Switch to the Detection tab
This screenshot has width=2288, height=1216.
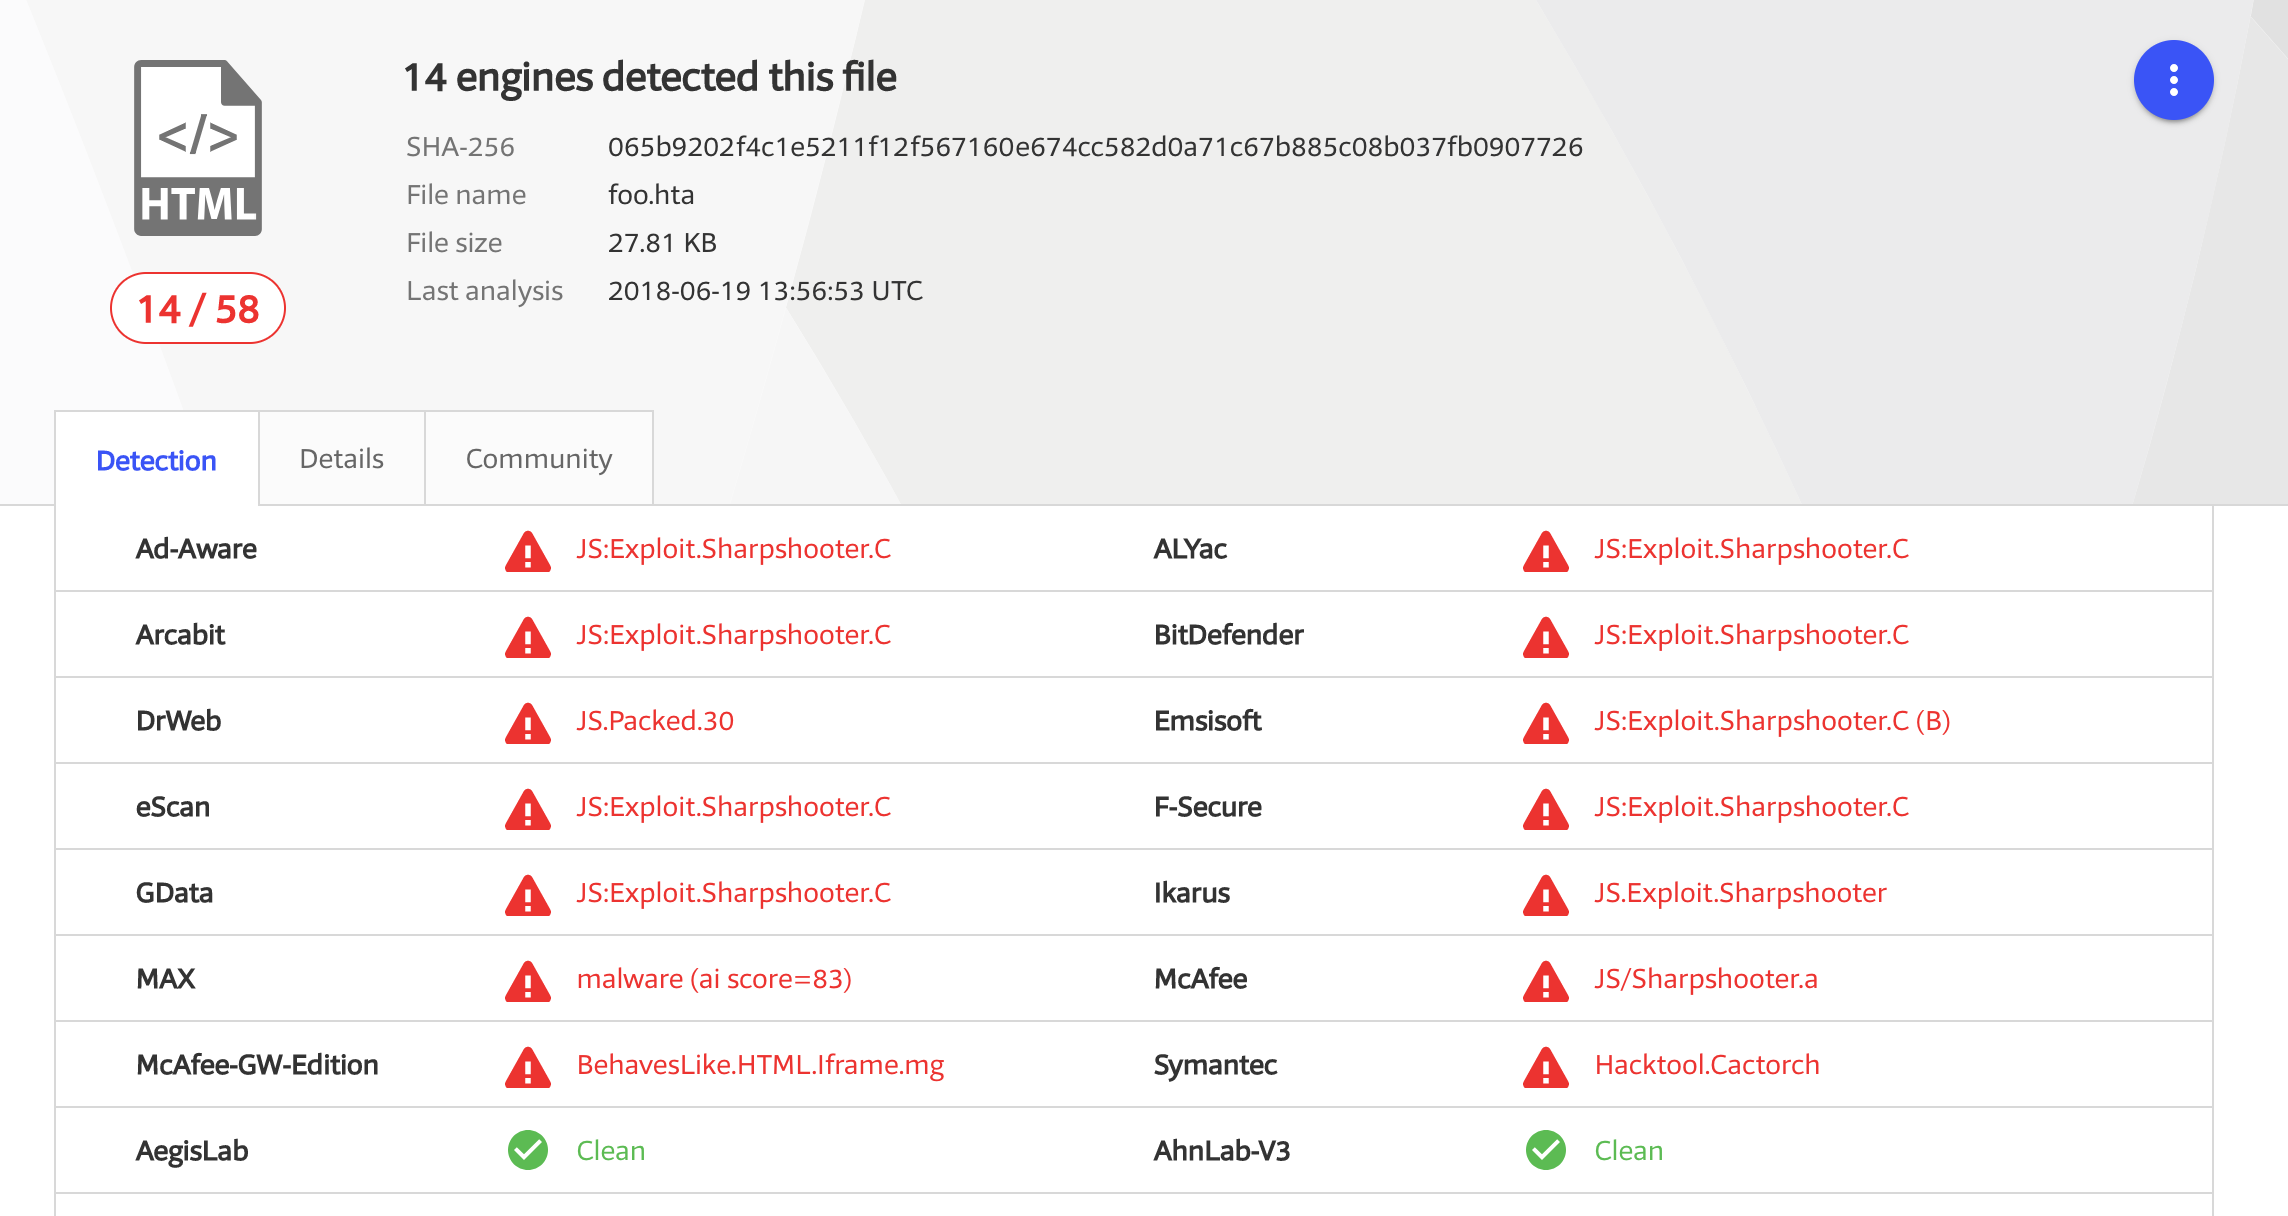(156, 460)
